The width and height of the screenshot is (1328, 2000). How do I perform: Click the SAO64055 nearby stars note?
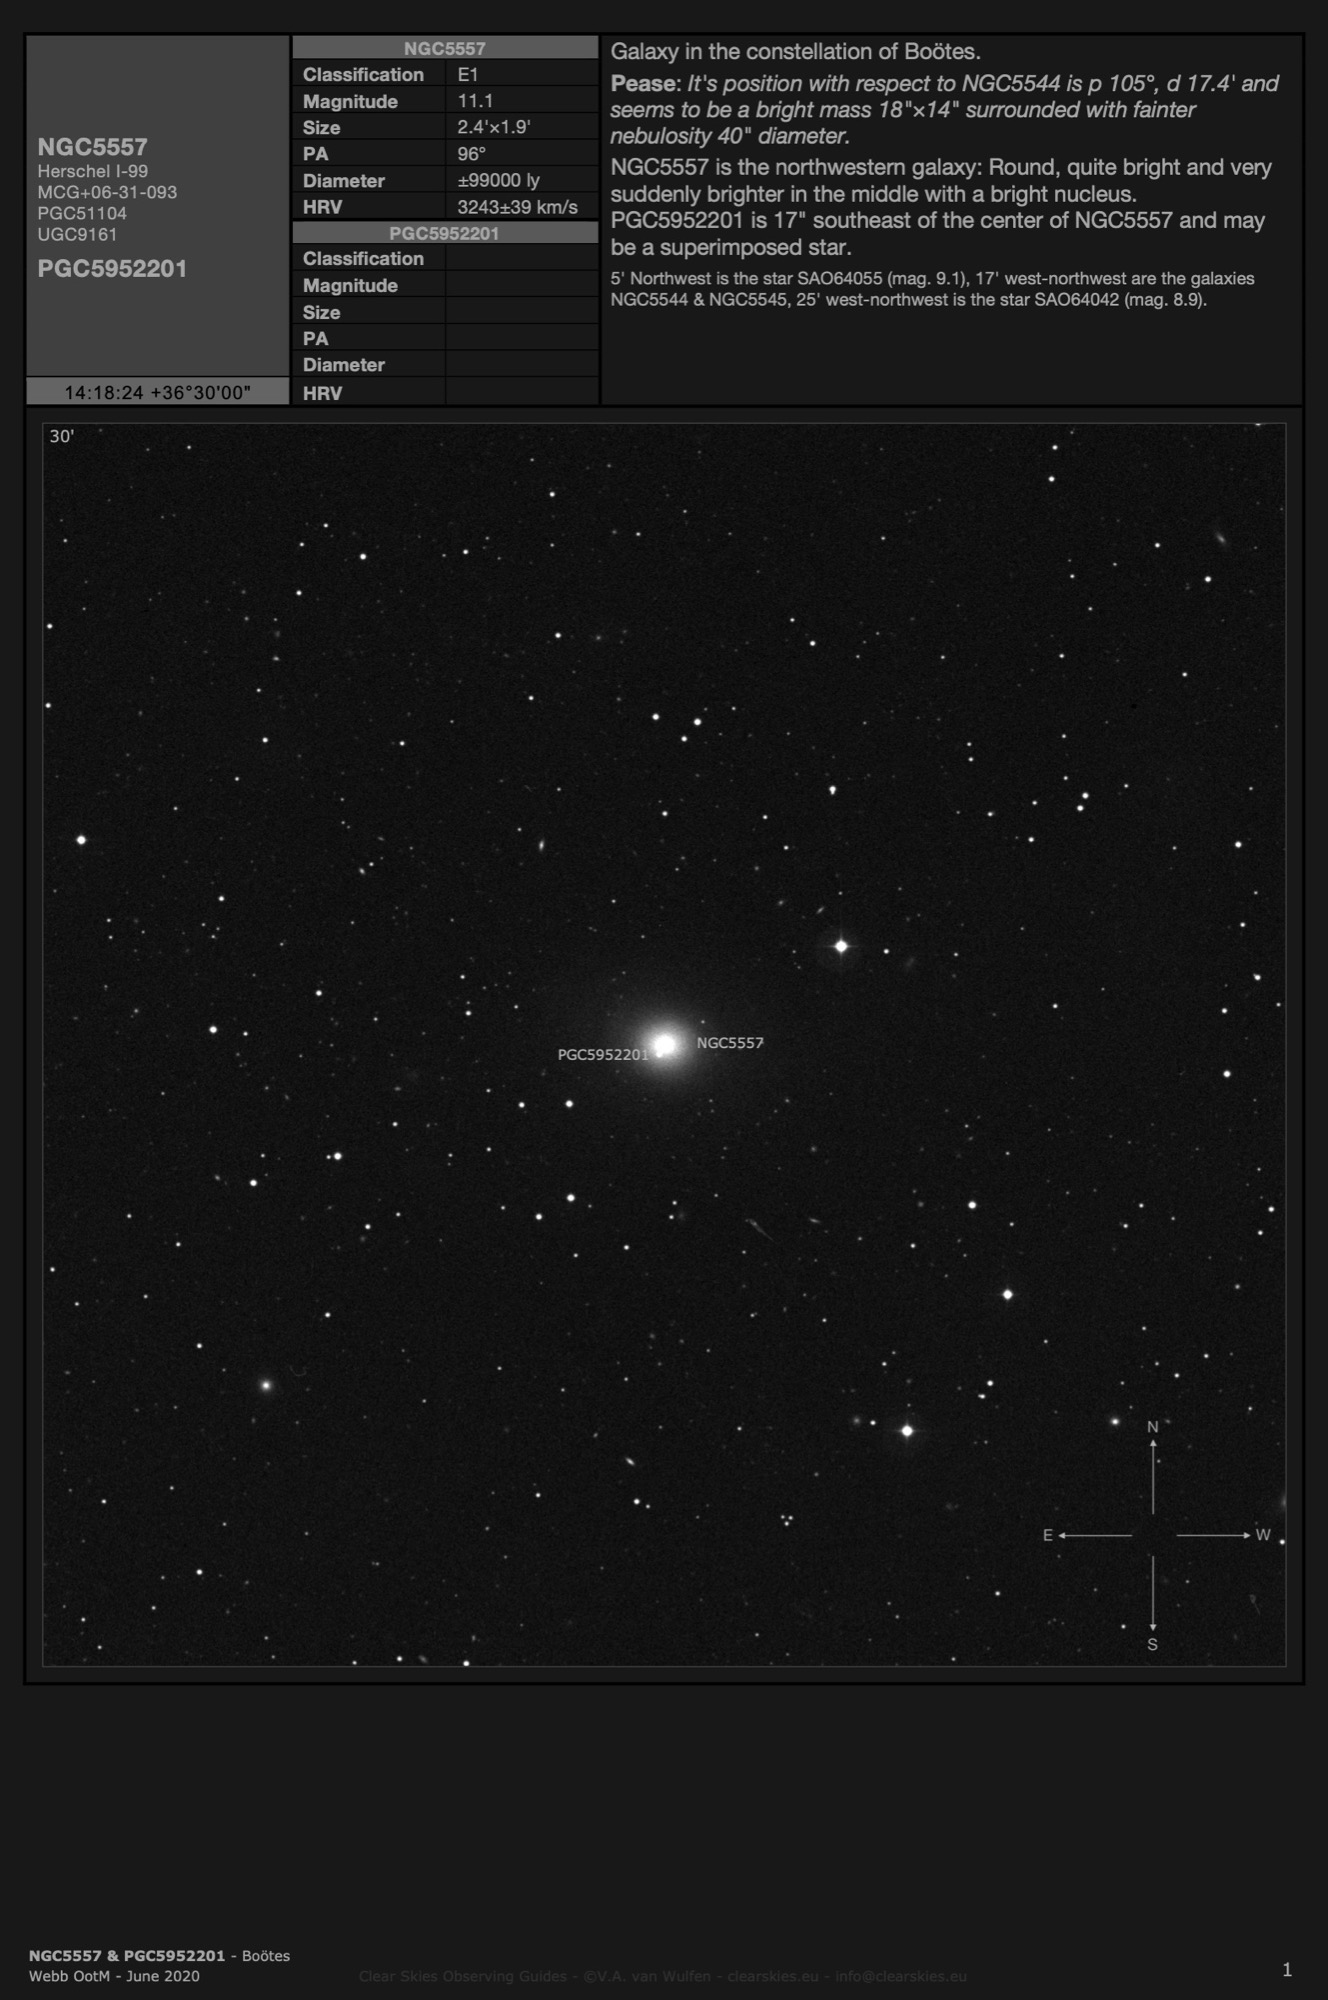pos(932,289)
